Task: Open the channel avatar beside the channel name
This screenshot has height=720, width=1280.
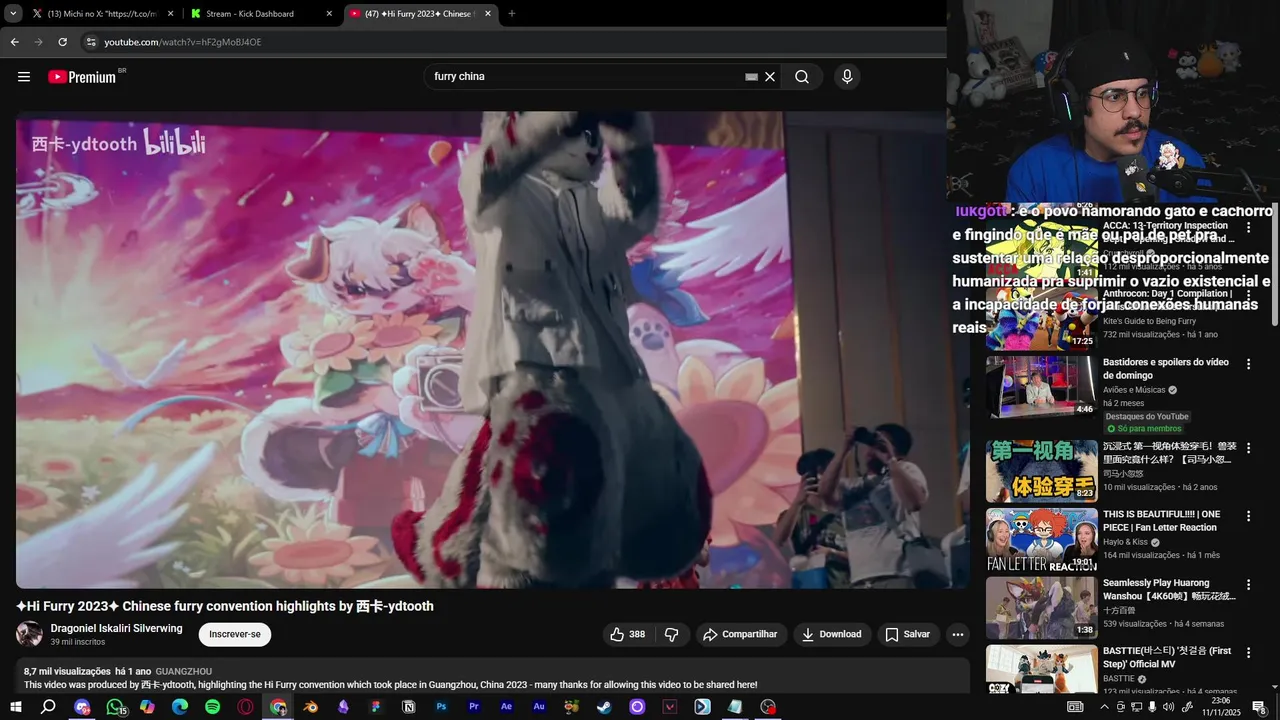Action: pos(29,634)
